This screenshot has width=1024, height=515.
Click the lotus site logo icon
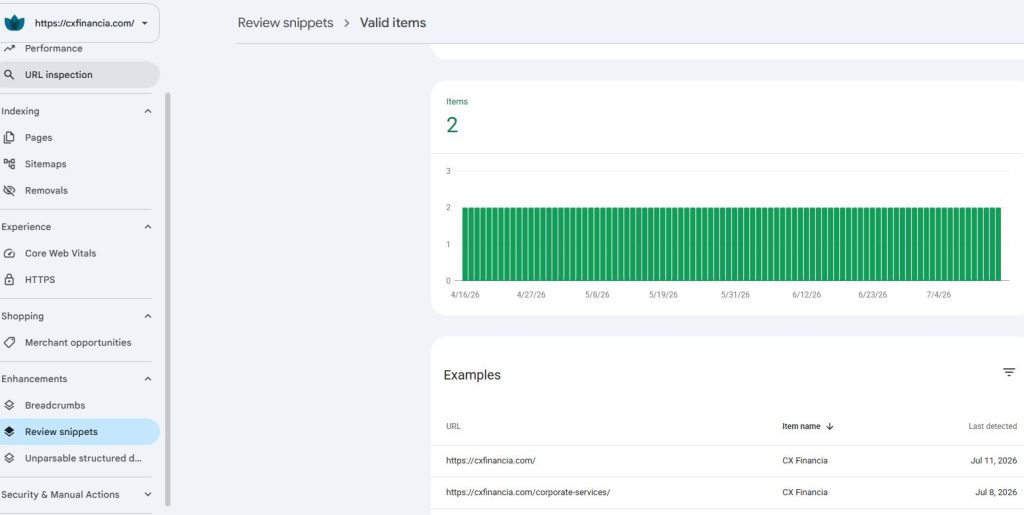(14, 23)
